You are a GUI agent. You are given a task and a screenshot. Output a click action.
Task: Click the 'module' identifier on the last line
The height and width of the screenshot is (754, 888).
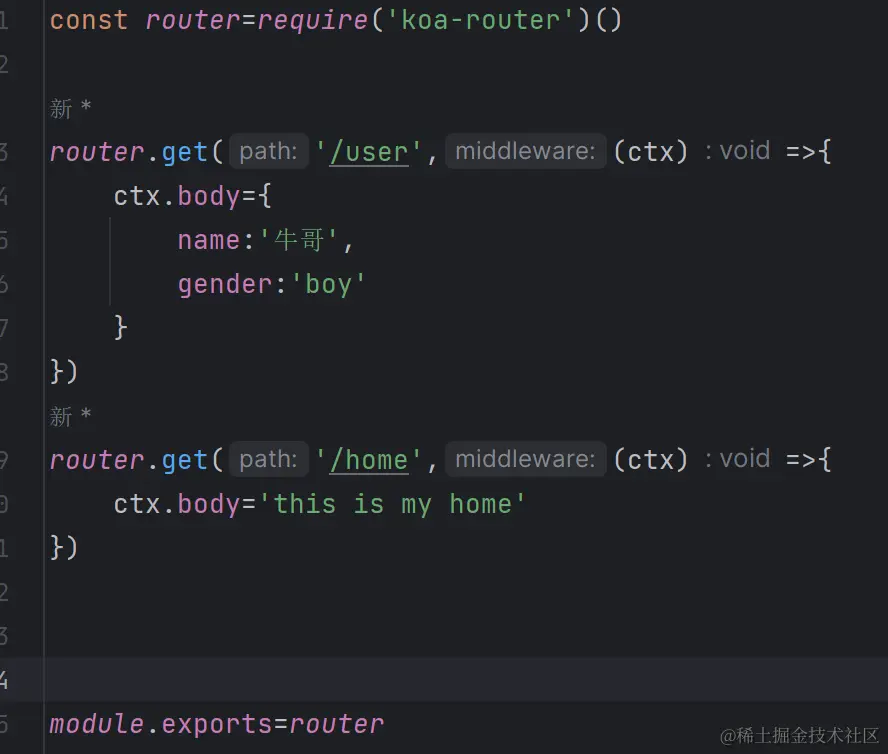click(x=96, y=724)
